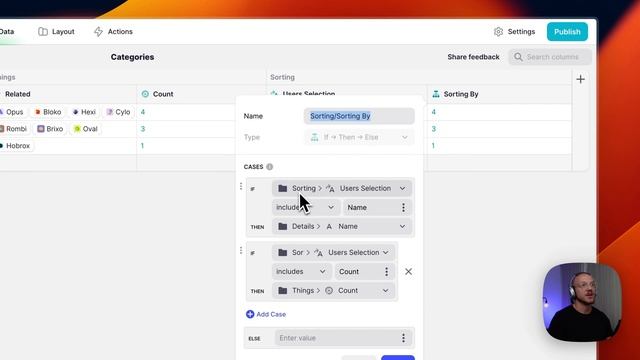Open the Actions tab

[x=113, y=31]
